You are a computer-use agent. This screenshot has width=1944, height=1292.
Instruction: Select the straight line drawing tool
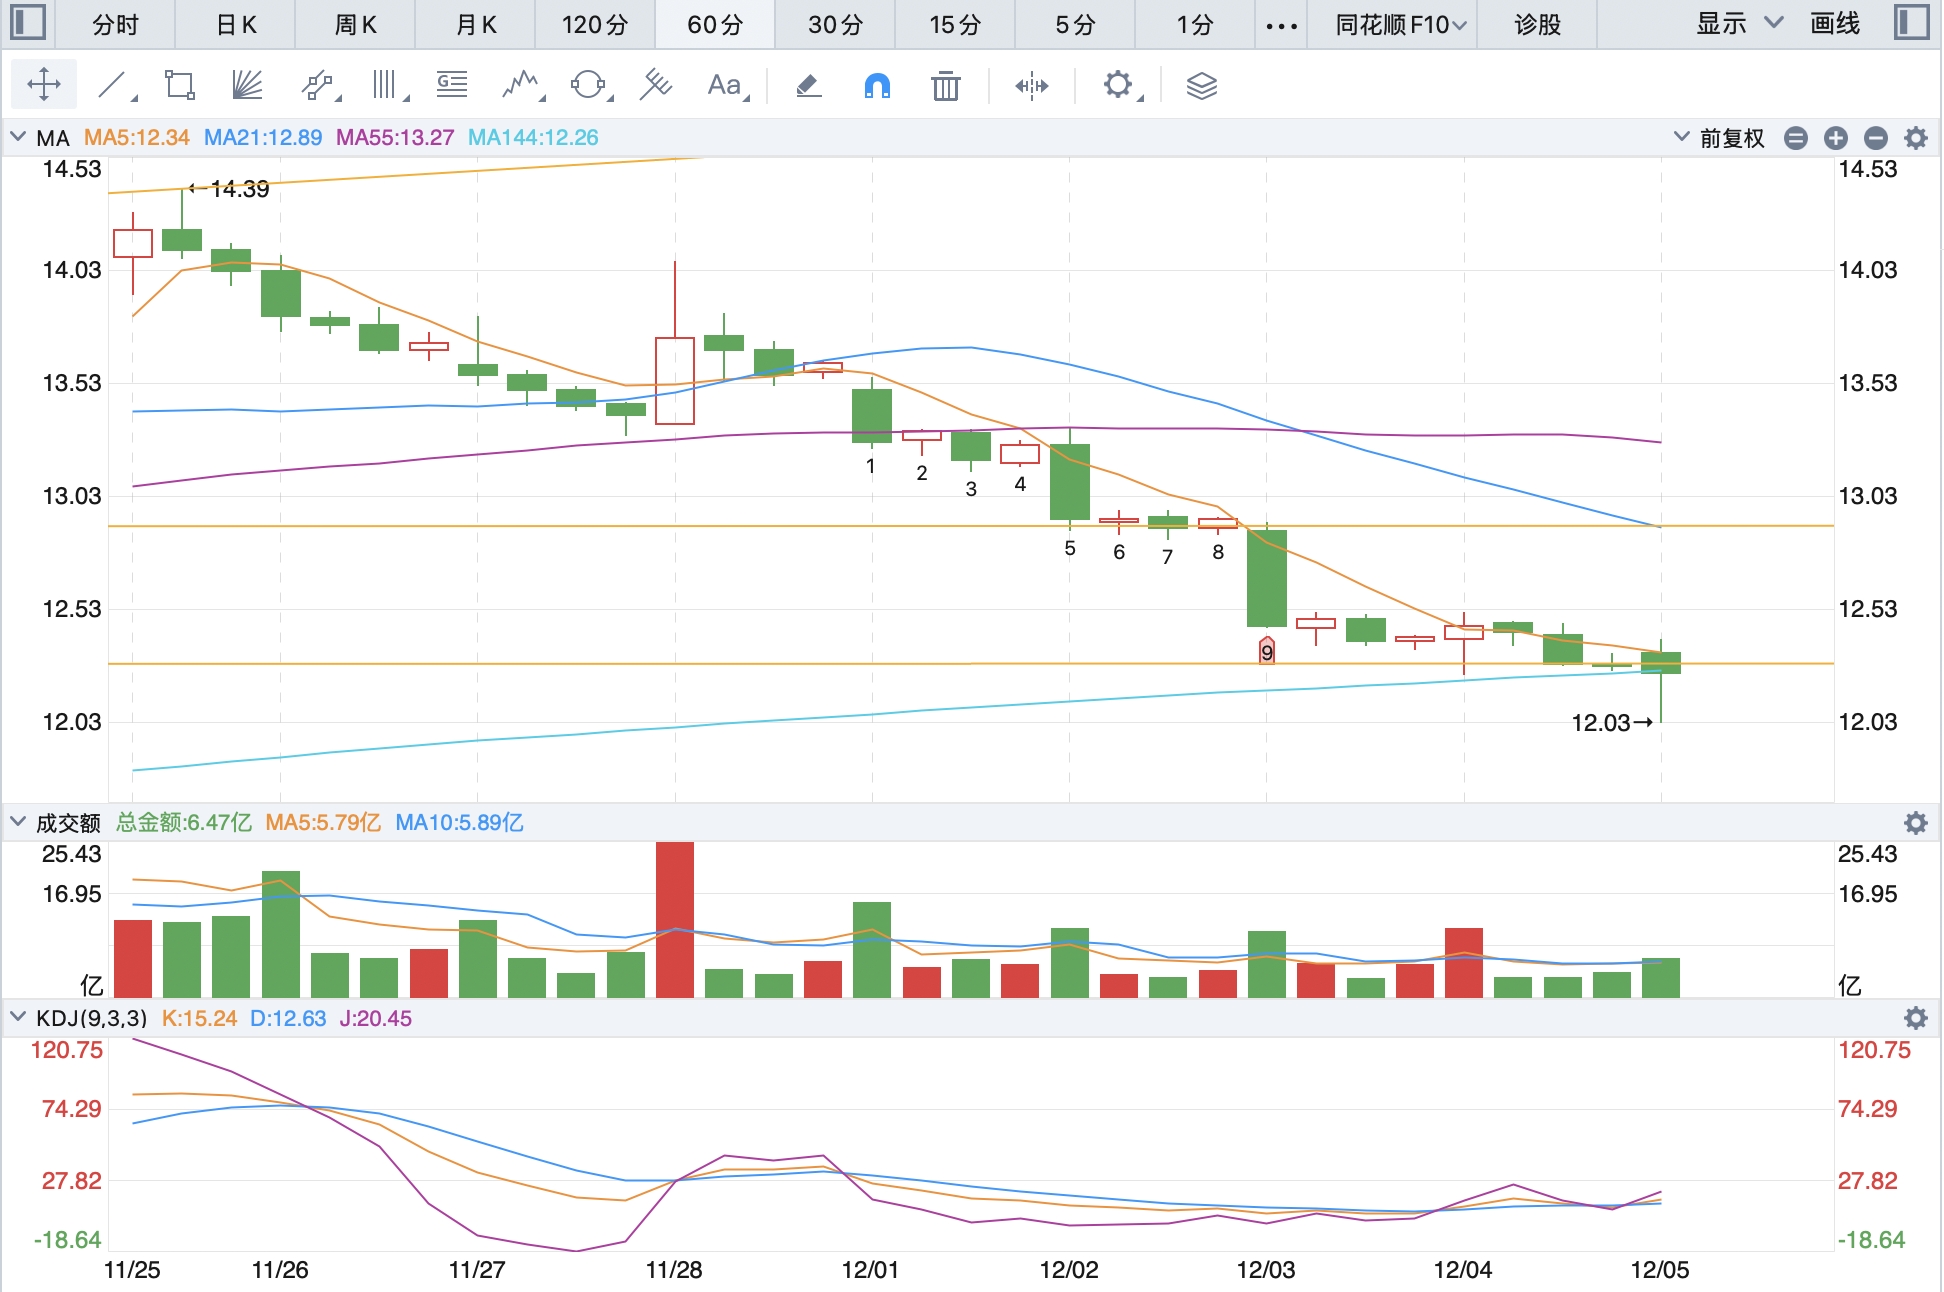(112, 86)
